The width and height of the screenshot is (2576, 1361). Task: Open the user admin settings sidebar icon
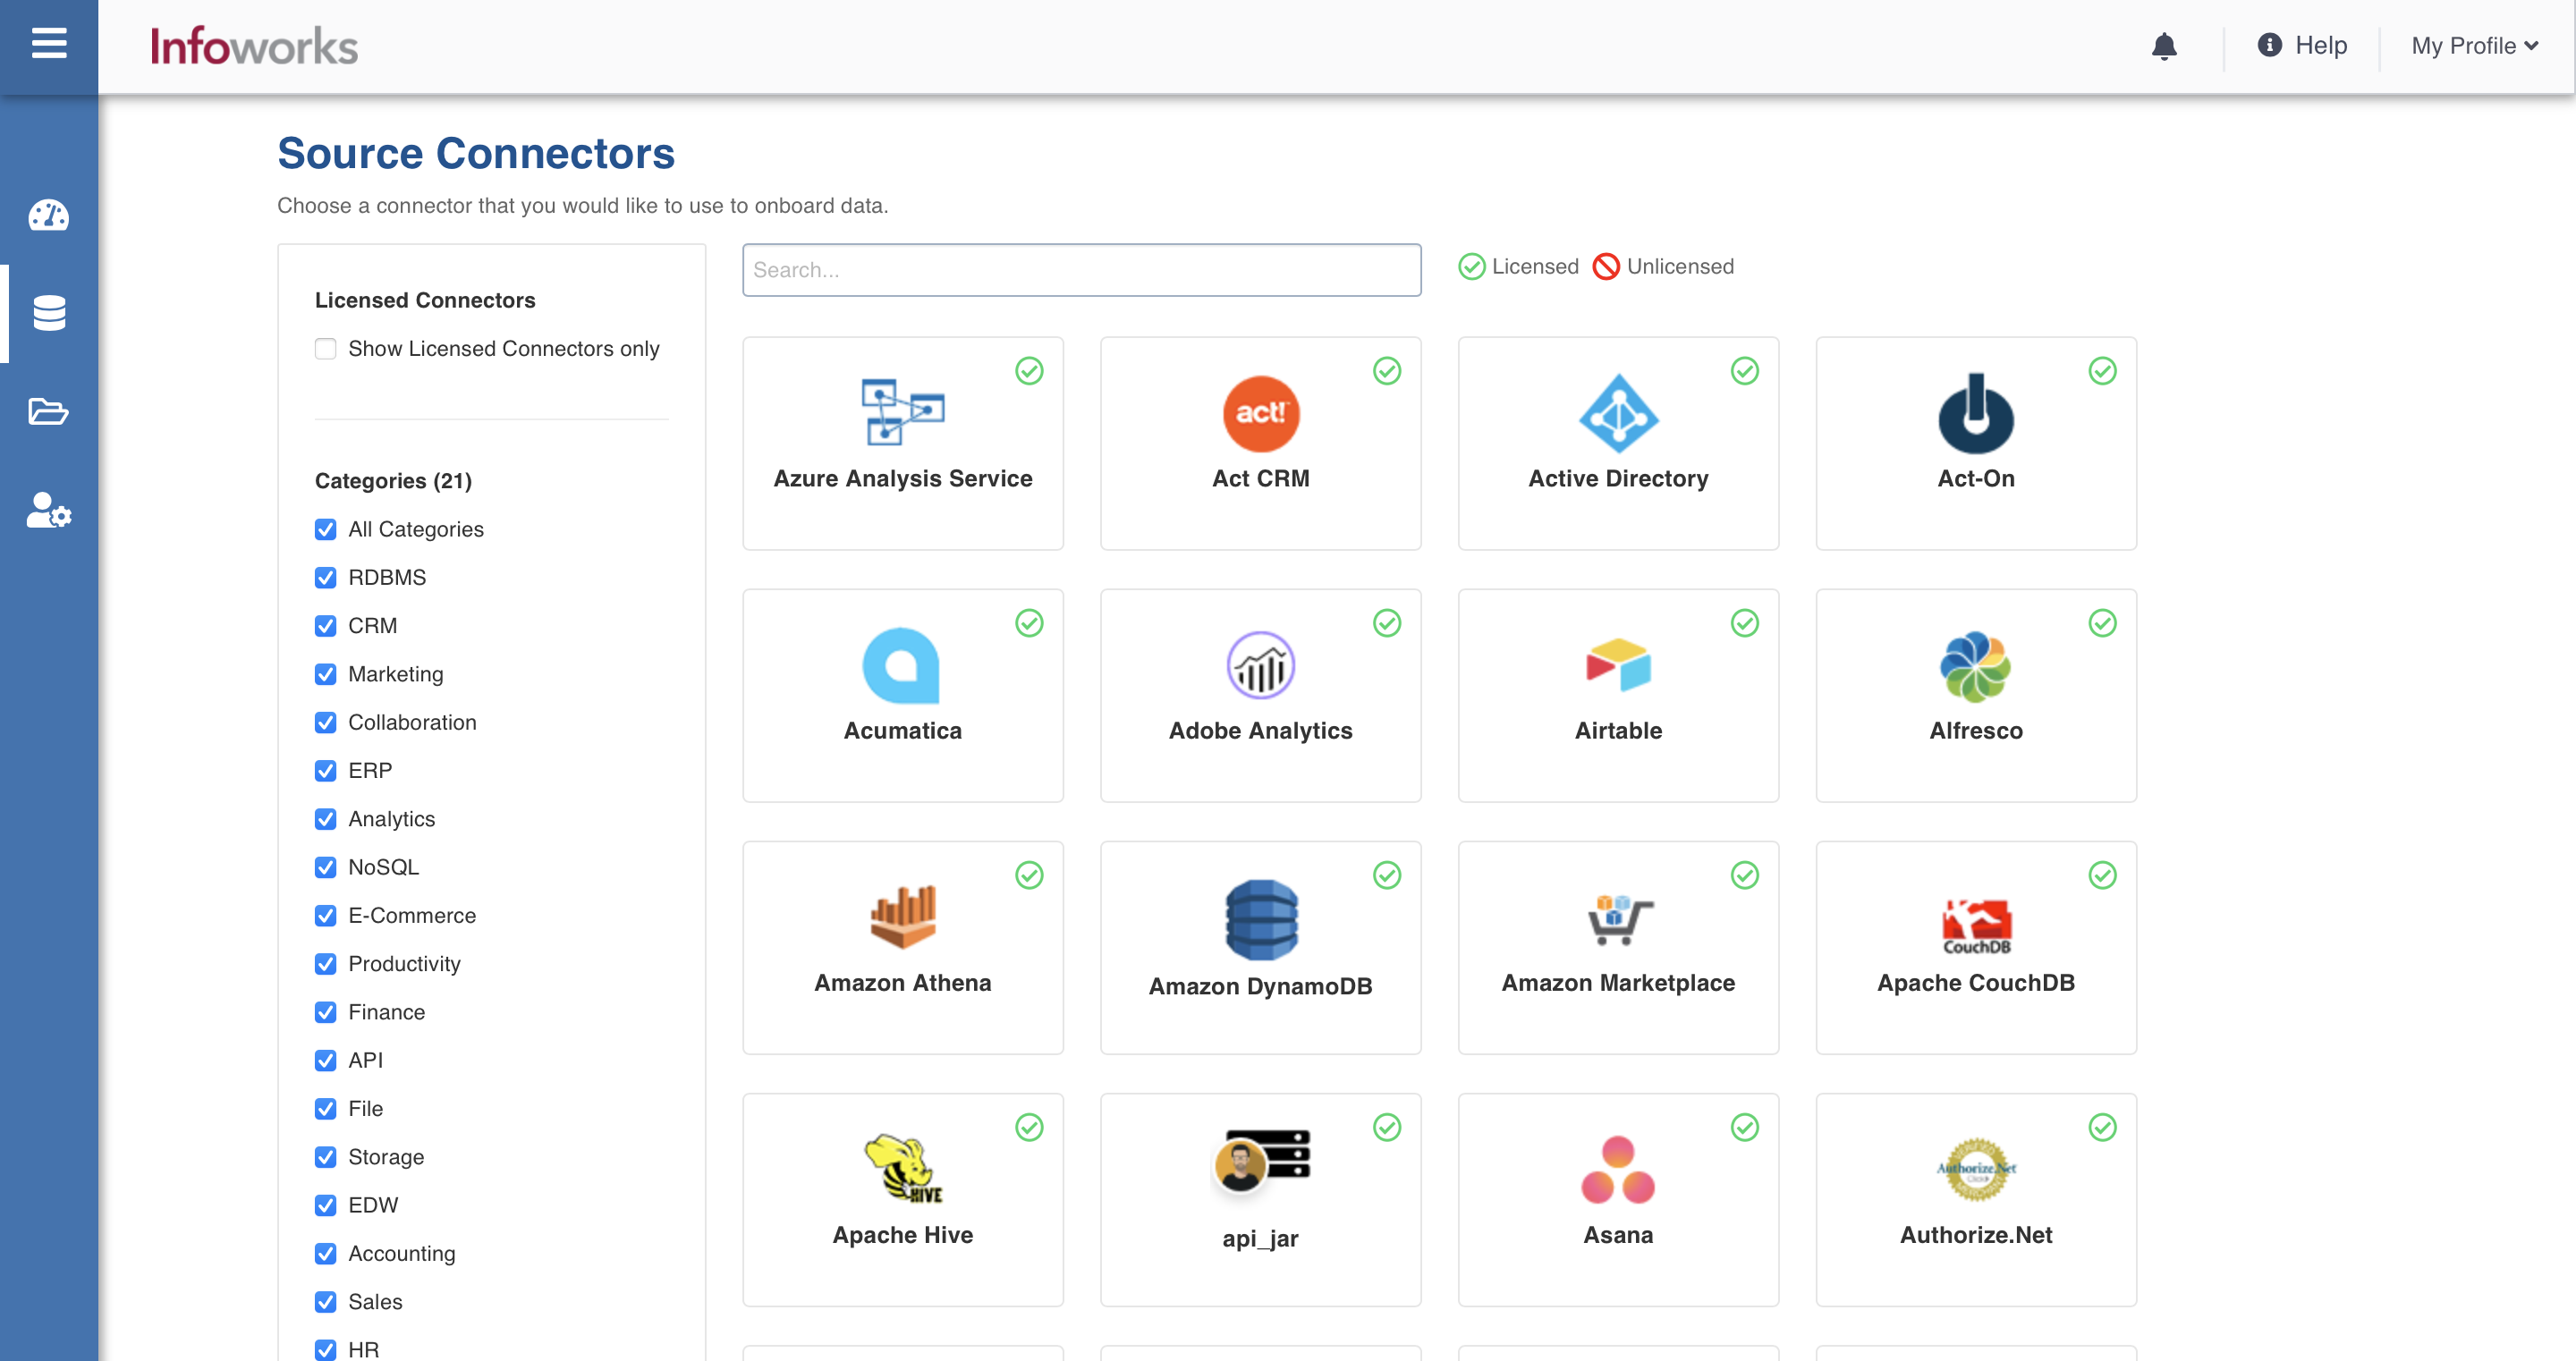click(49, 510)
